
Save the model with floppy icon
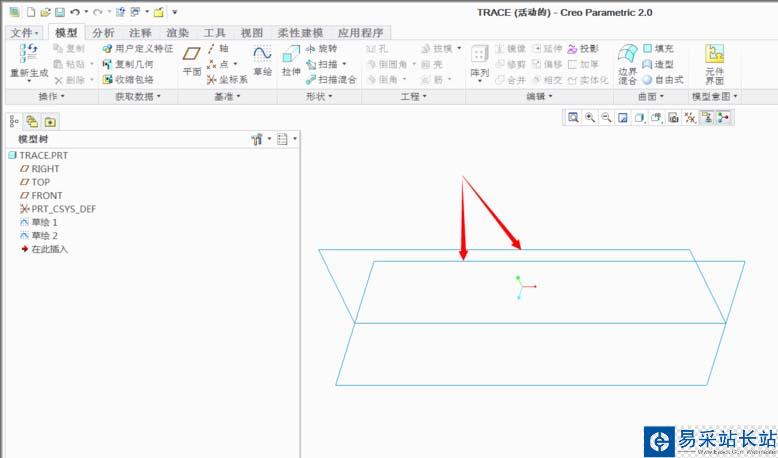60,12
